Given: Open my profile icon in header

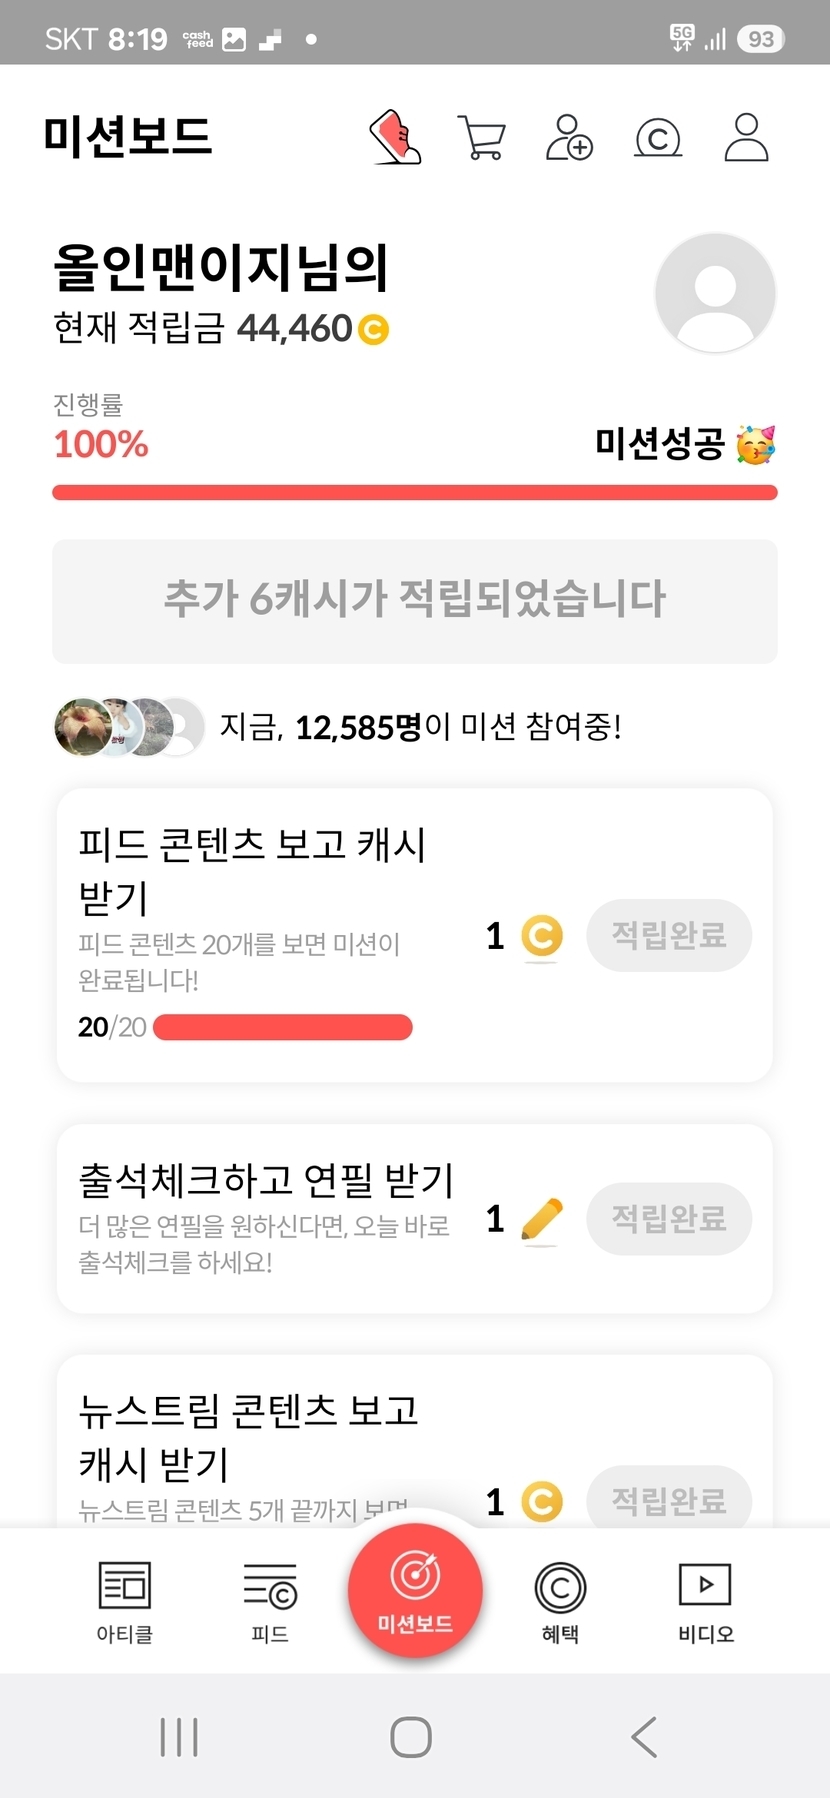Looking at the screenshot, I should pyautogui.click(x=746, y=137).
